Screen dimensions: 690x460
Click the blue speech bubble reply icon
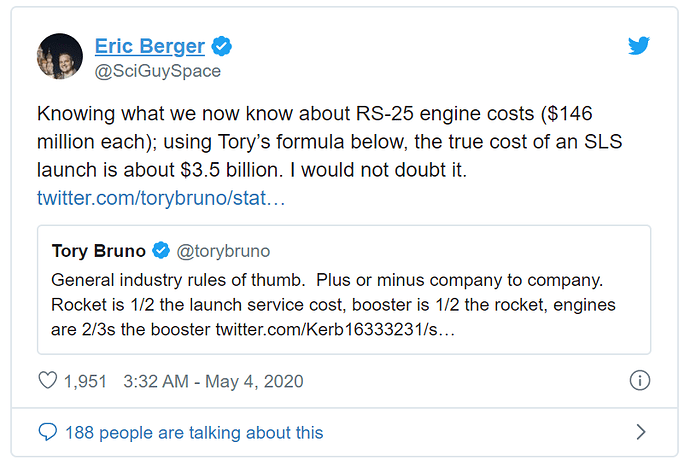point(47,432)
